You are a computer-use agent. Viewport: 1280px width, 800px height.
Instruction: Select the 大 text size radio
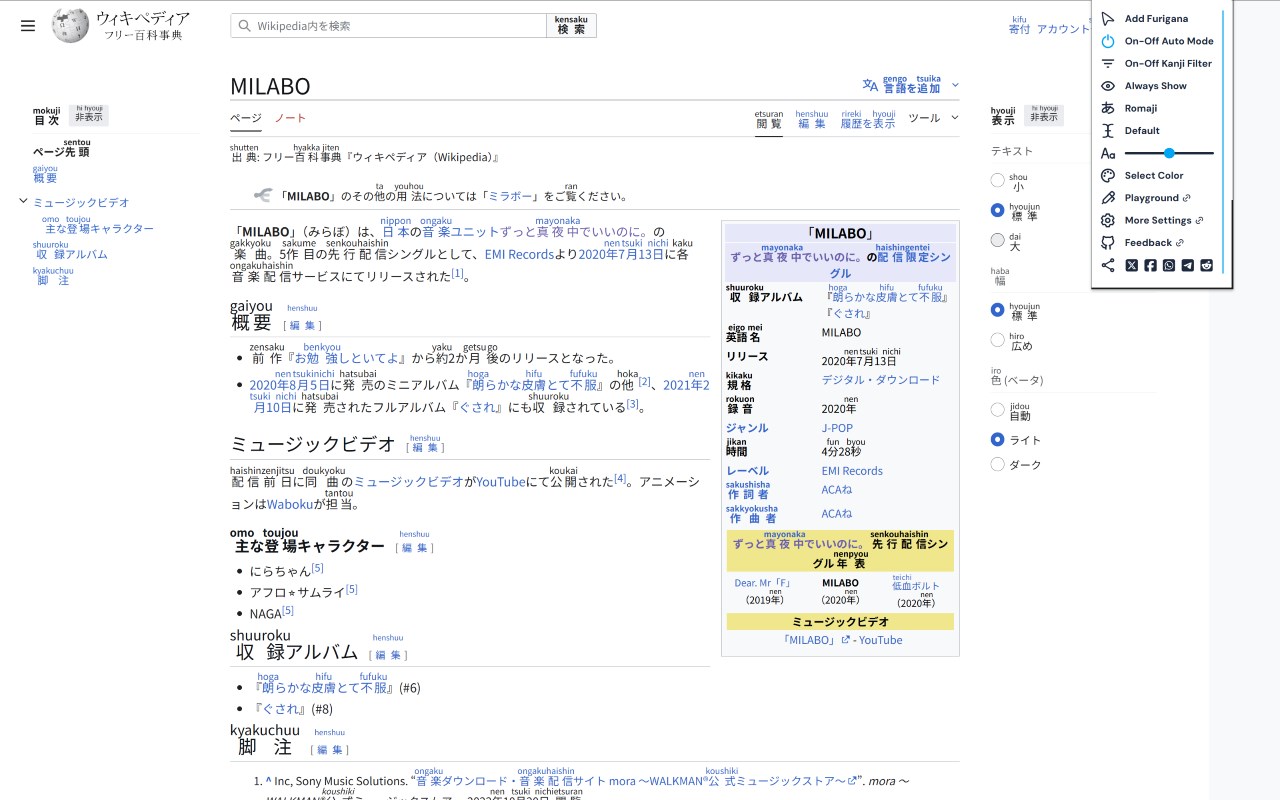pos(997,240)
